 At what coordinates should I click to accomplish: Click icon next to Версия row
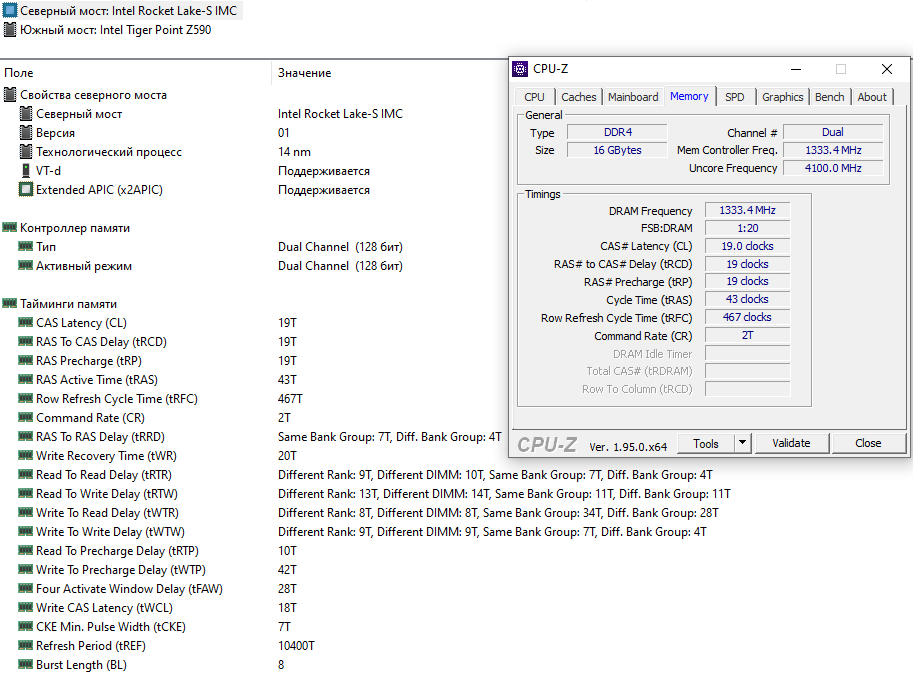(x=26, y=133)
